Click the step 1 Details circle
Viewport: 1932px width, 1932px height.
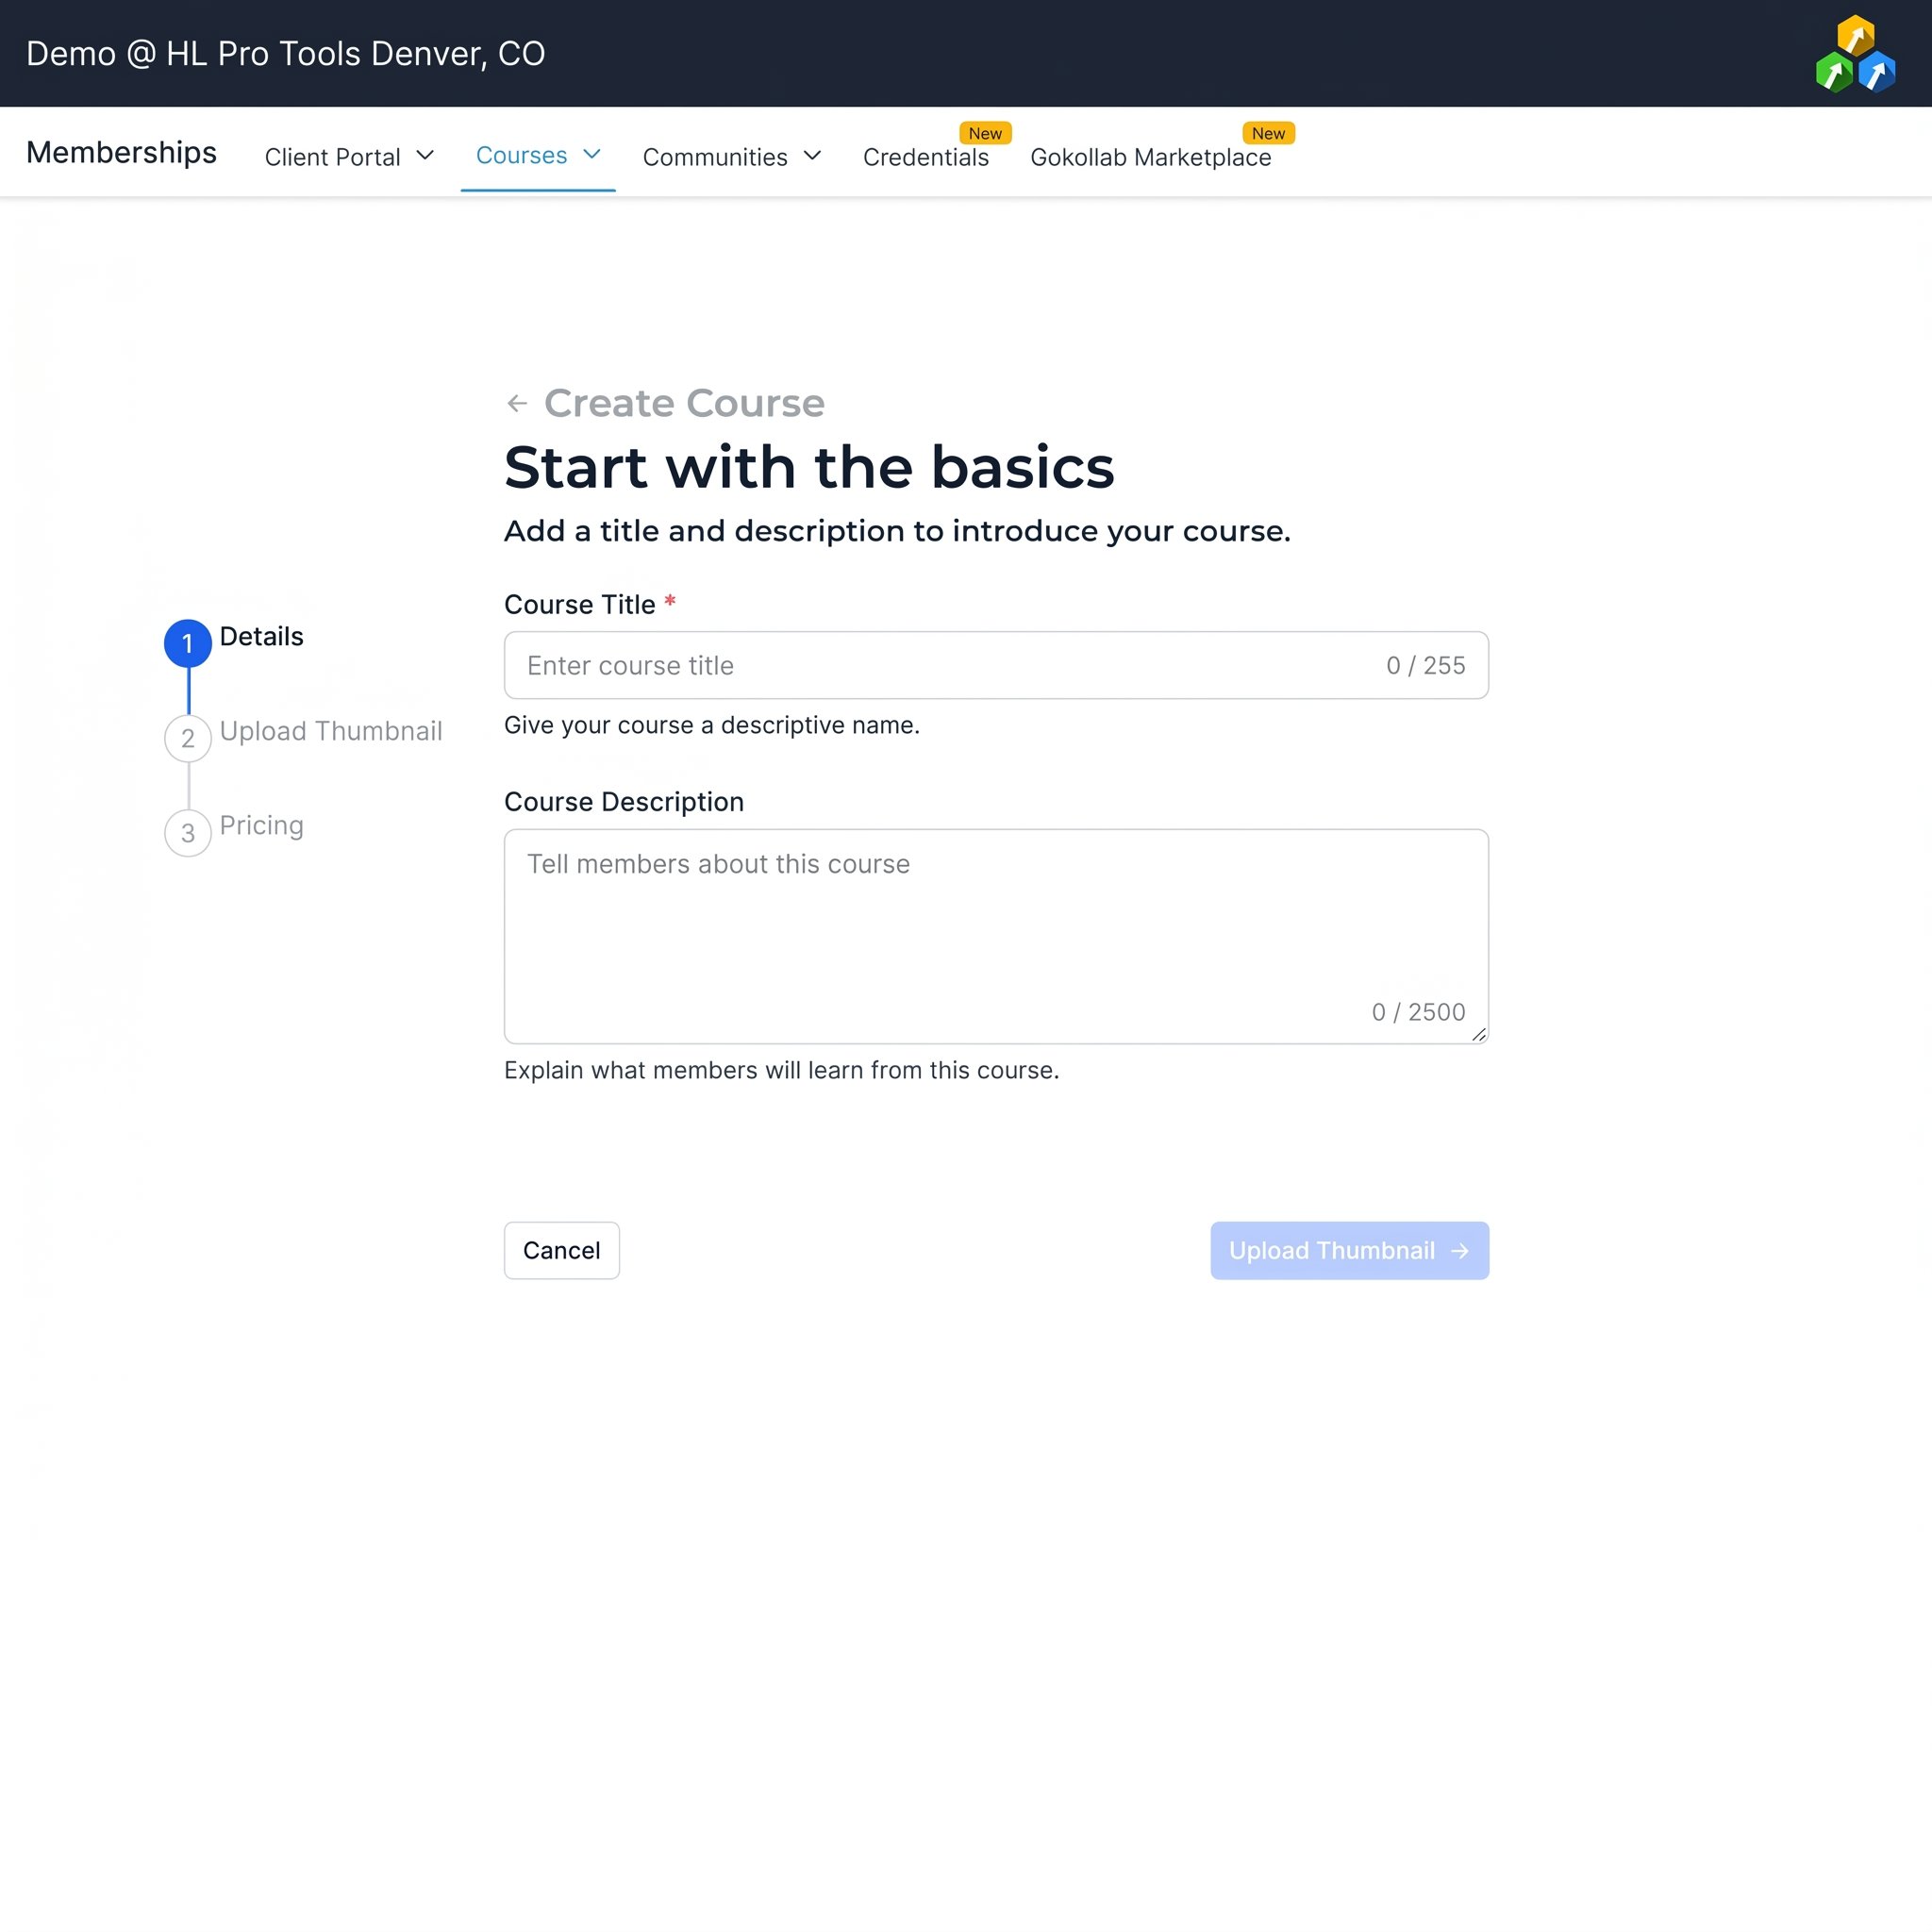click(188, 643)
